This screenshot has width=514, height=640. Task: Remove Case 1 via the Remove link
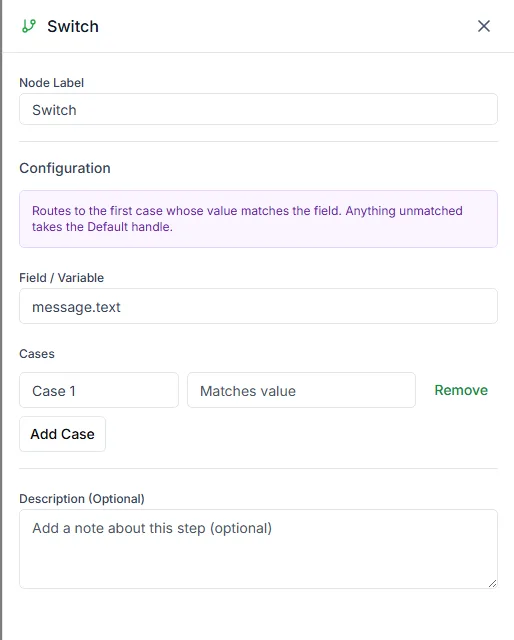(461, 390)
